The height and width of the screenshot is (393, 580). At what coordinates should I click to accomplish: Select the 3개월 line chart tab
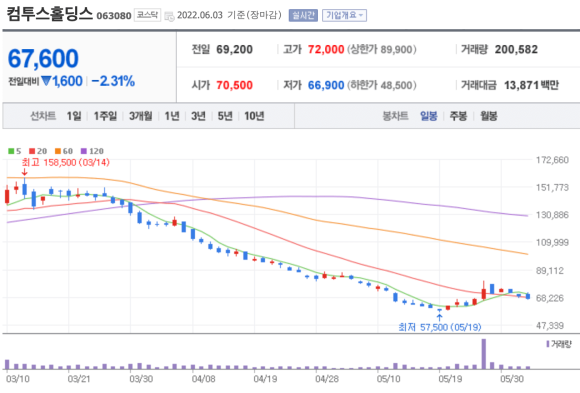click(141, 116)
